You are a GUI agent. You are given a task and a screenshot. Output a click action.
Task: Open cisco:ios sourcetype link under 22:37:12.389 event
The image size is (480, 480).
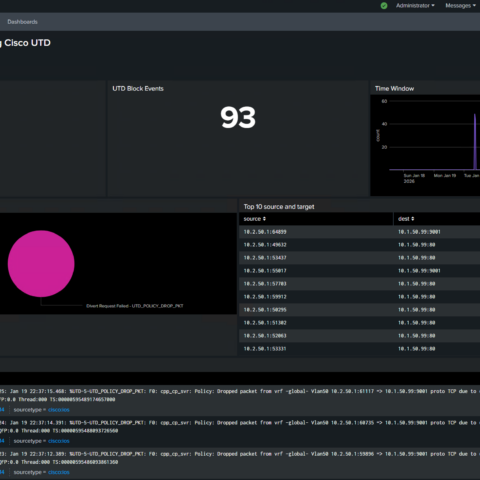pos(59,472)
